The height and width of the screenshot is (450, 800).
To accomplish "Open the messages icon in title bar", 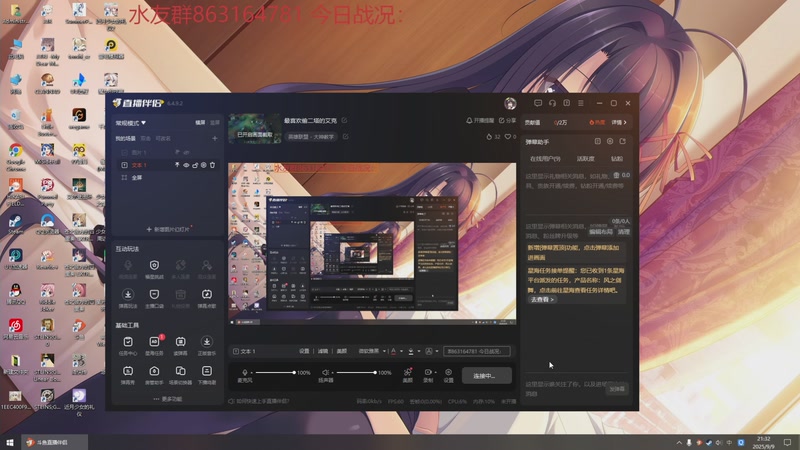I will 538,103.
